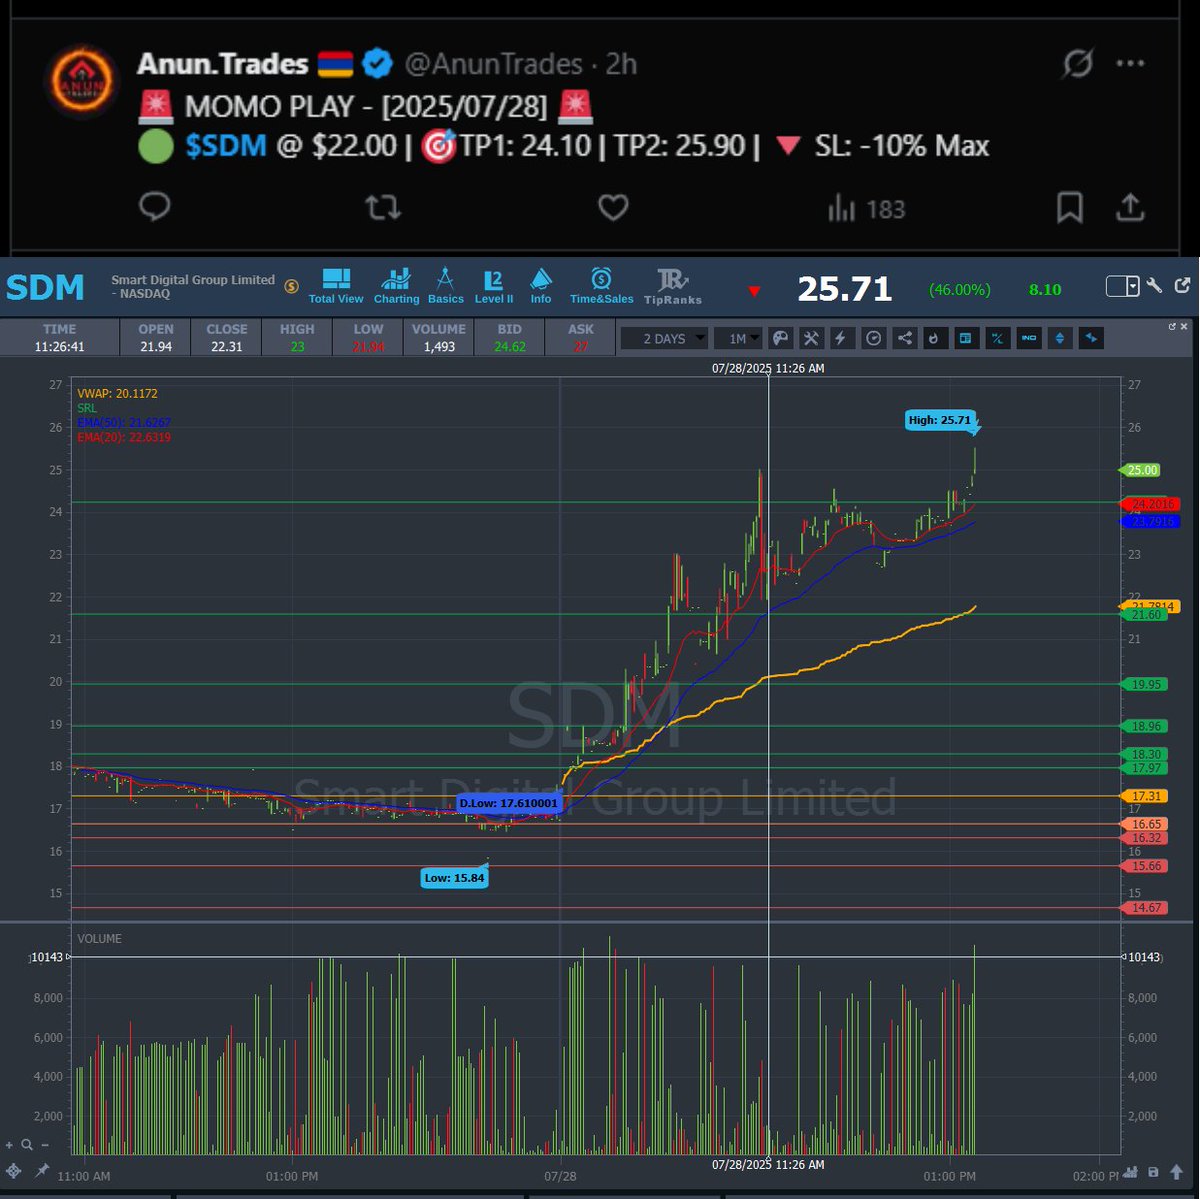
Task: Close the chart panel with small X
Action: tap(1184, 327)
